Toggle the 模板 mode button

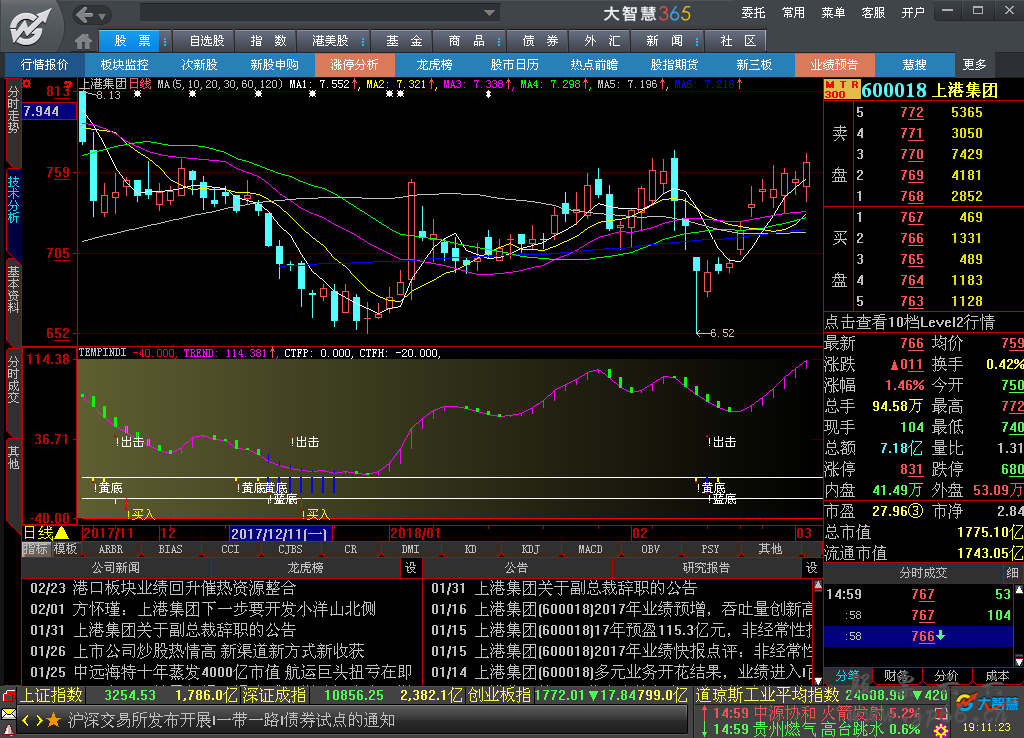click(x=65, y=549)
